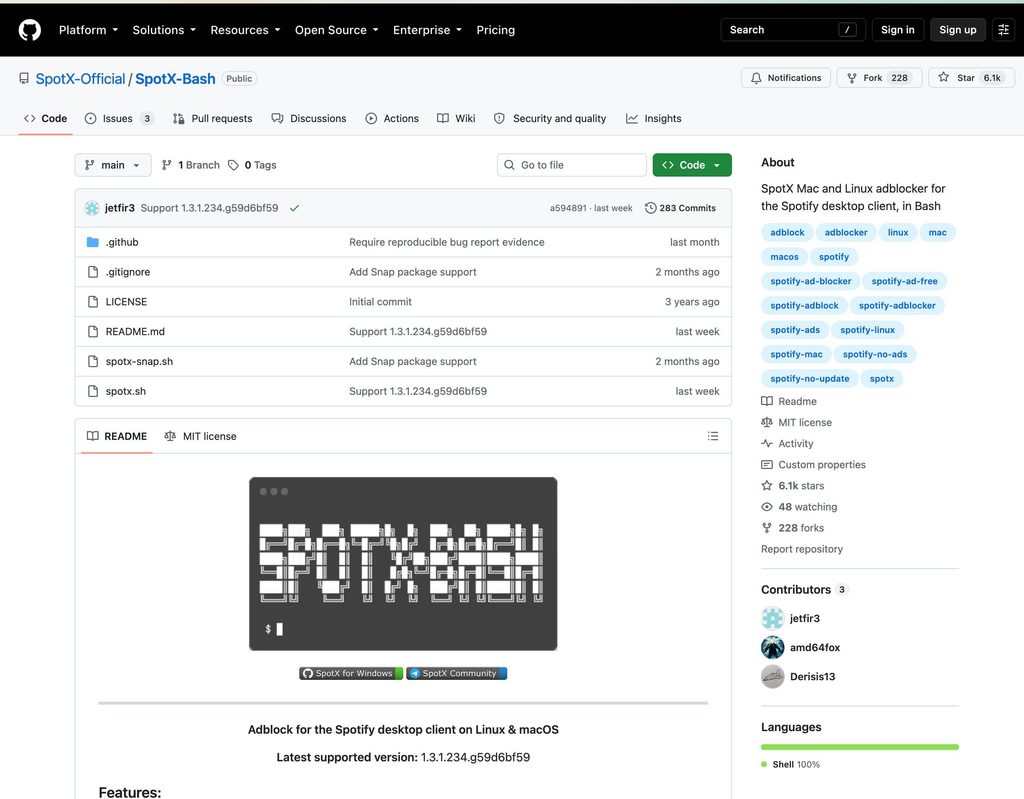The image size is (1024, 799).
Task: Switch to the Actions tab
Action: pos(392,118)
